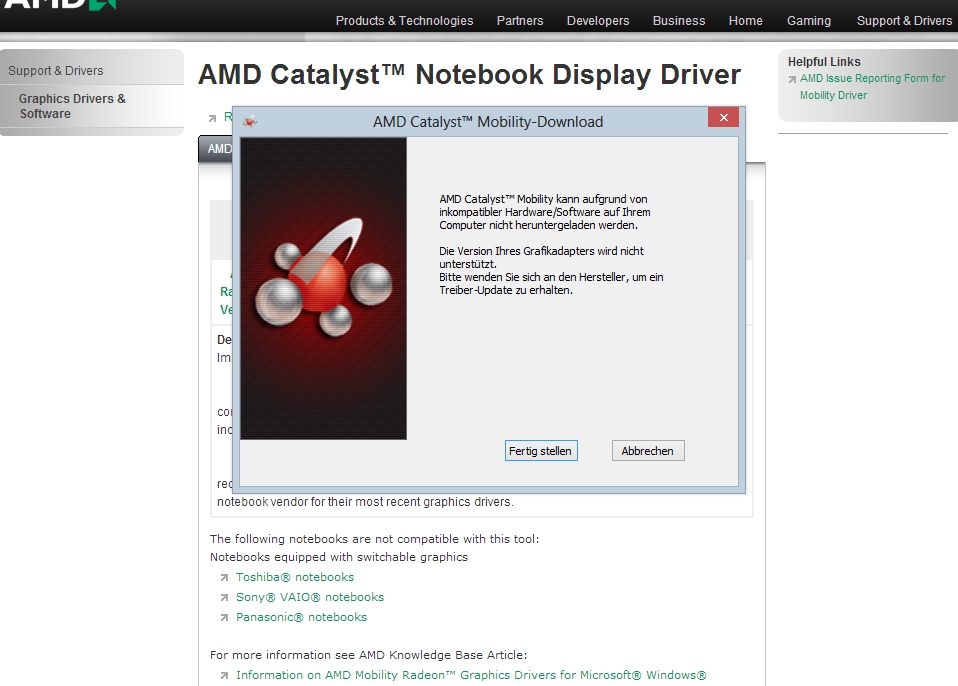958x686 pixels.
Task: Click message 'Die Version Ihres Grafikadapters wird nicht unterstützt'
Action: (x=541, y=257)
